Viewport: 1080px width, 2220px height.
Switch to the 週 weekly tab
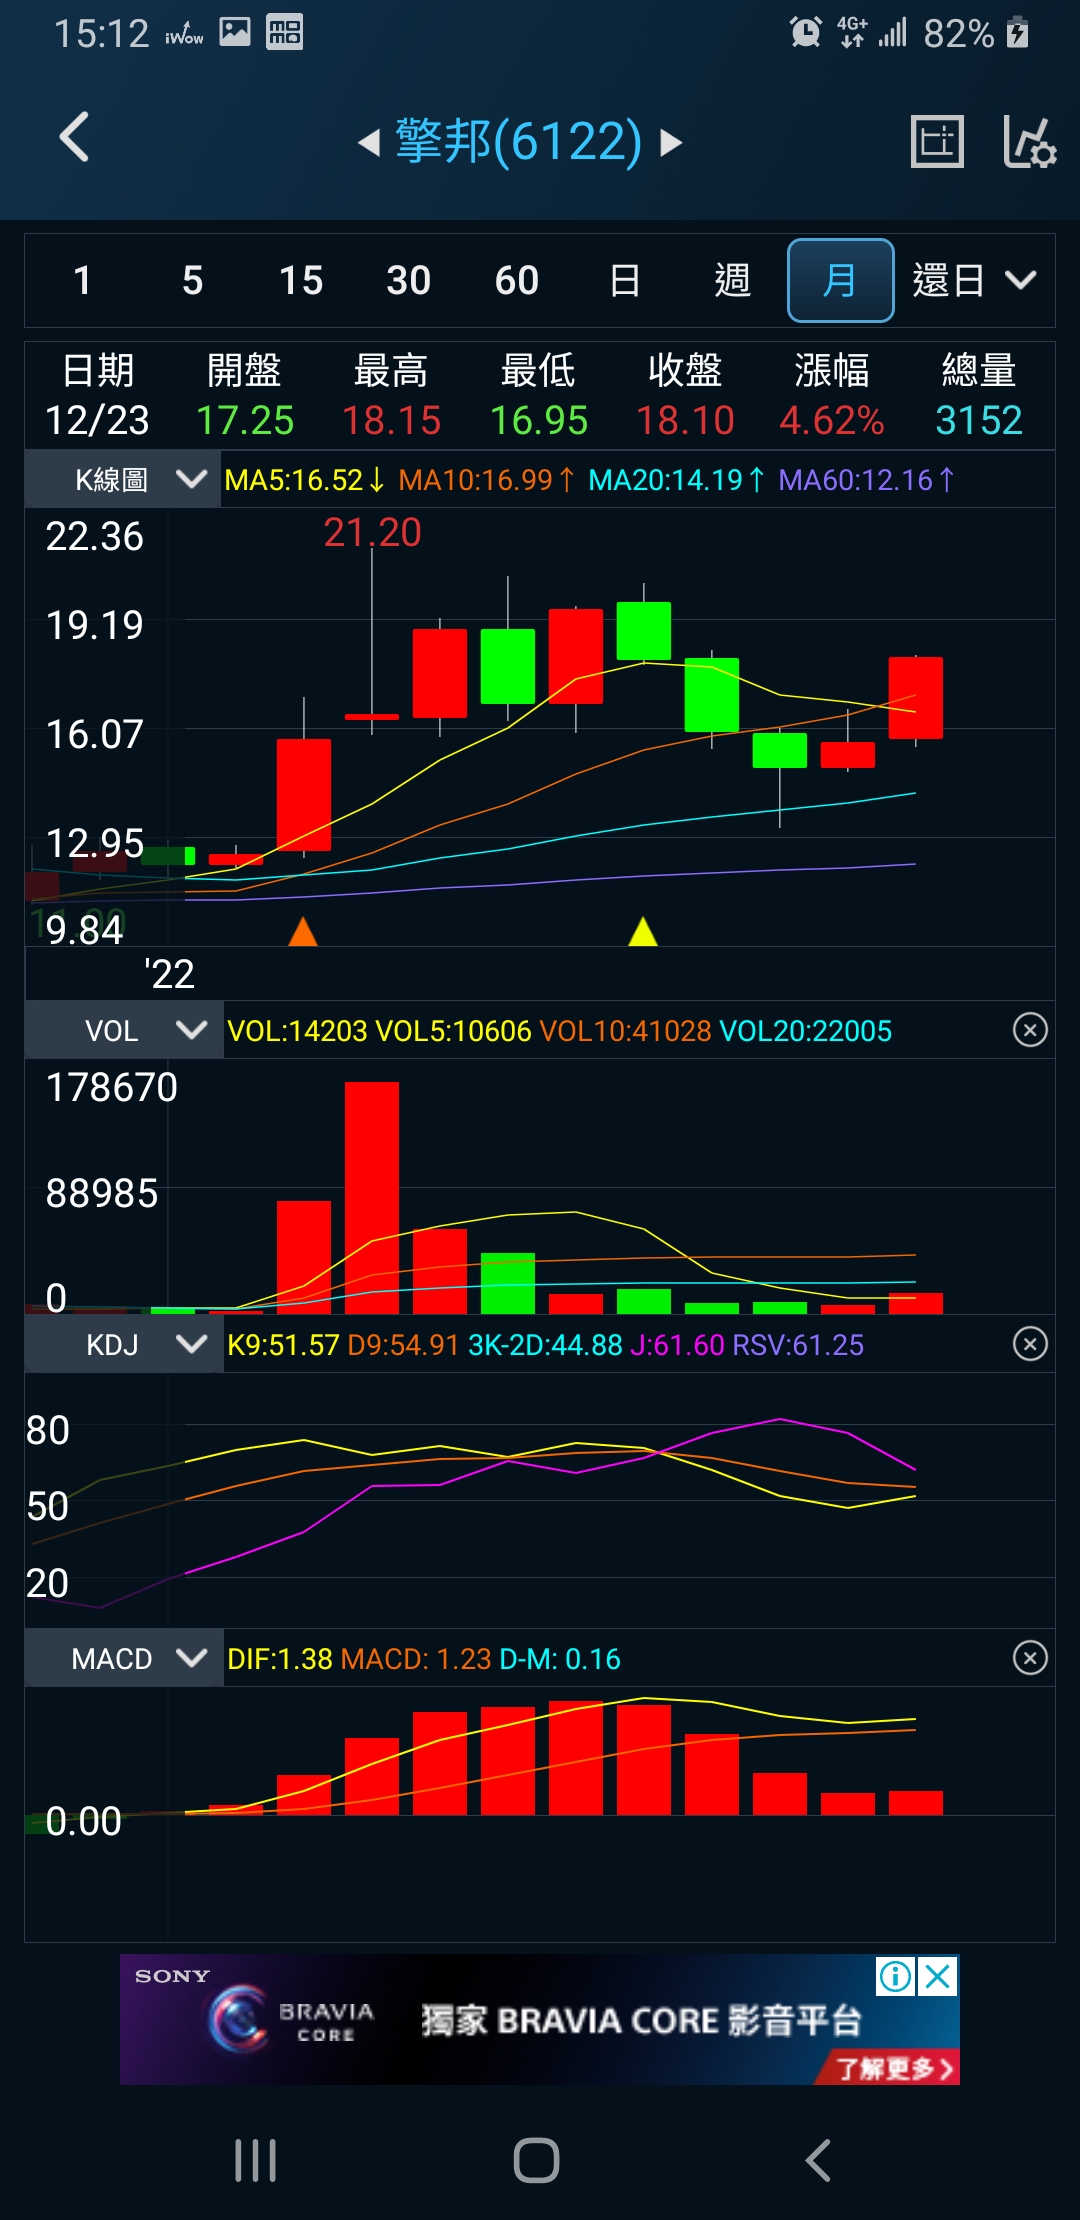732,281
